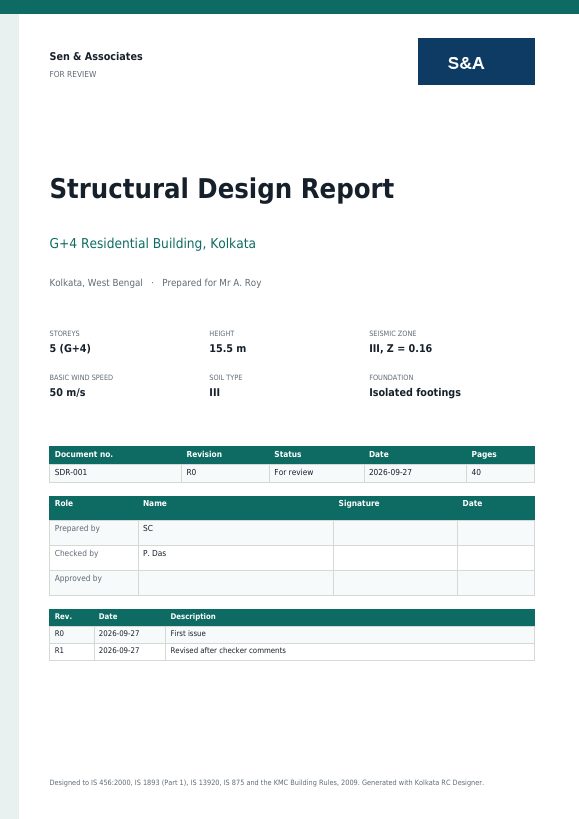The width and height of the screenshot is (579, 819).
Task: Click the basic wind speed '50 m/s'
Action: coord(67,392)
